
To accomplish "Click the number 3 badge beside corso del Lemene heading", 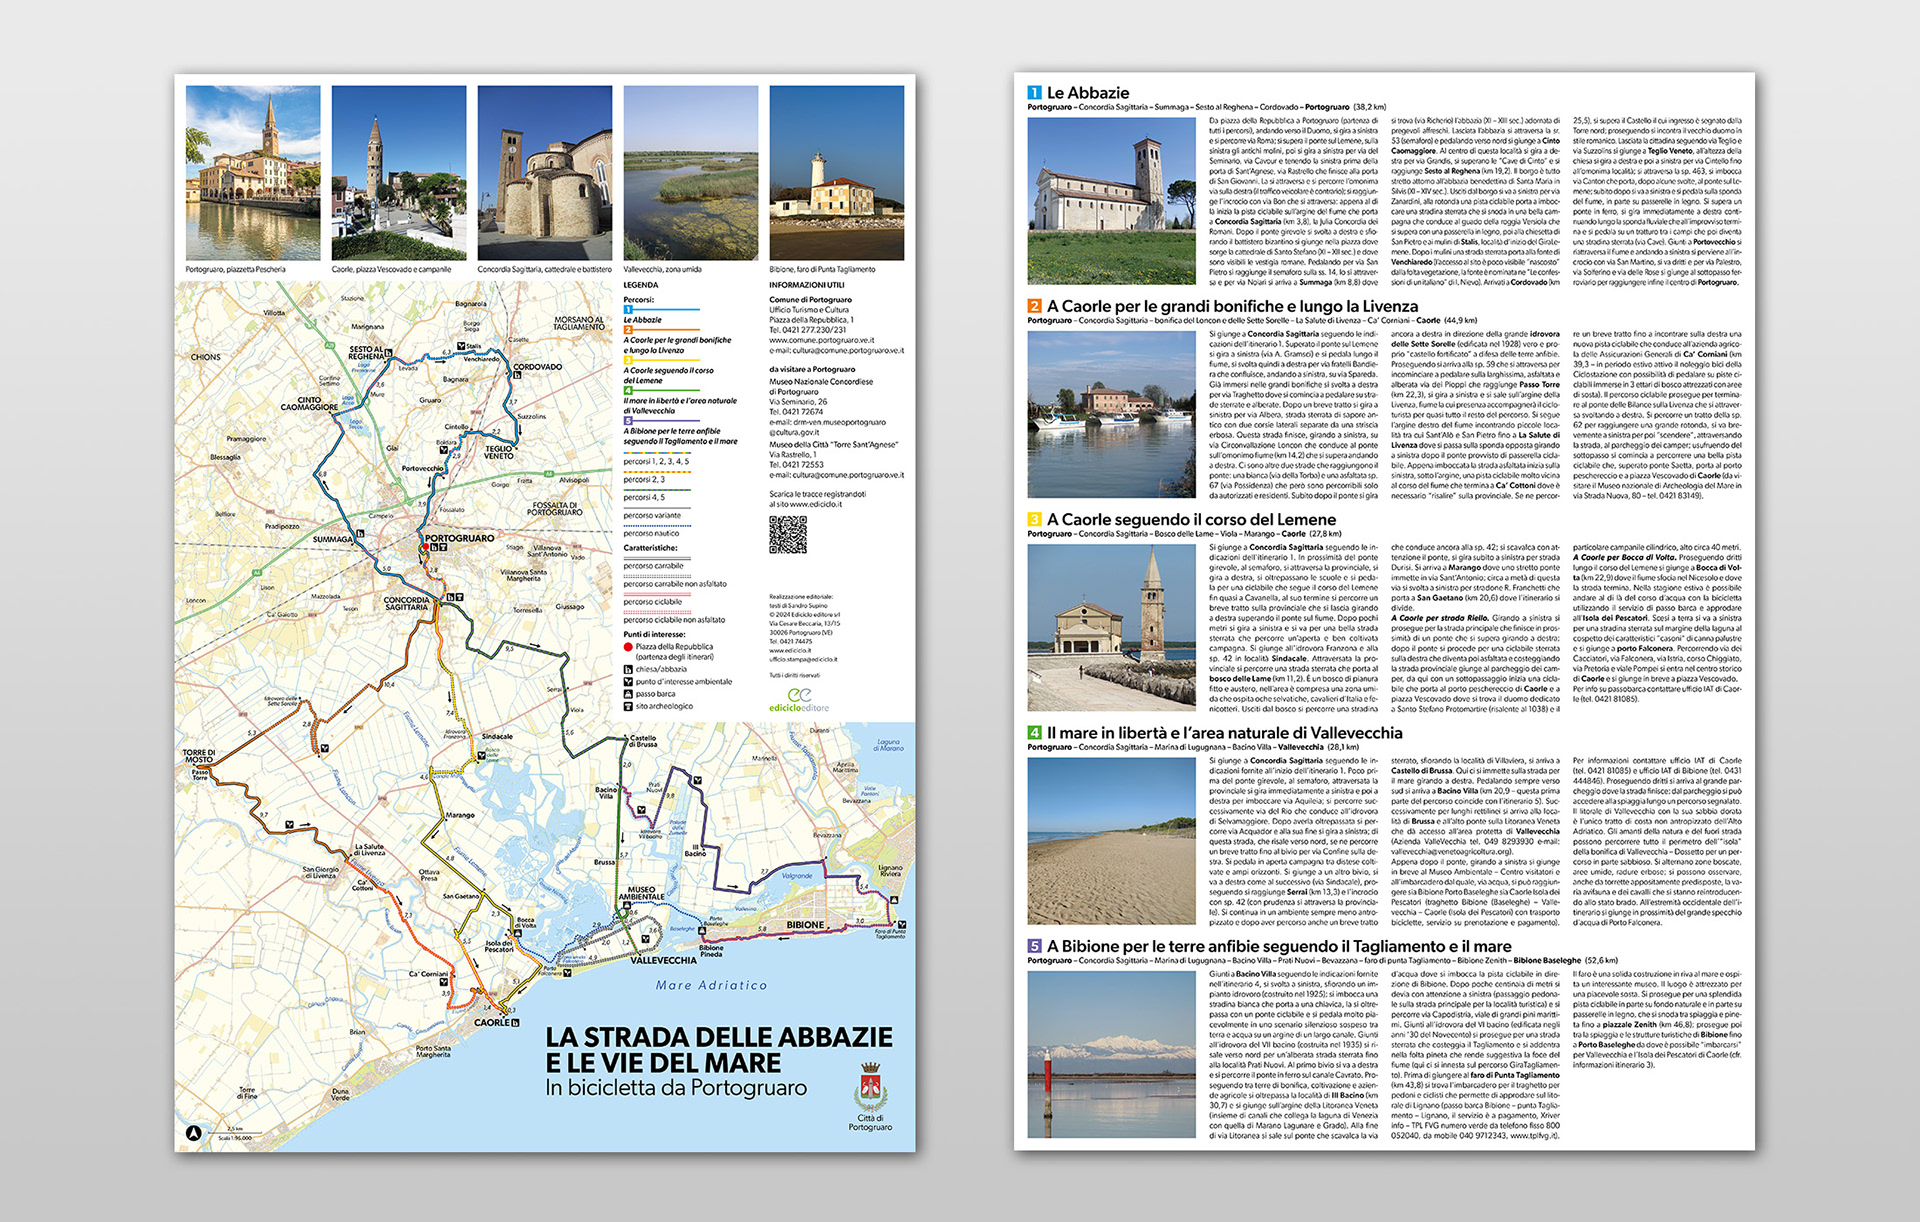I will click(x=1034, y=520).
